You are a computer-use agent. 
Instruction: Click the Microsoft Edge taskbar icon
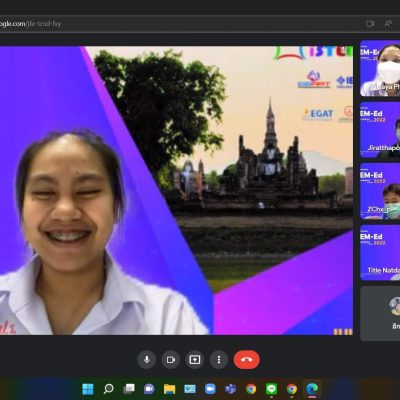click(312, 389)
